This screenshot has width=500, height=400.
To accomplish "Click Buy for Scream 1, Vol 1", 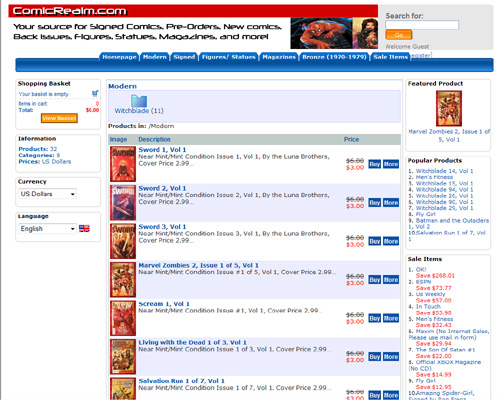I will point(374,318).
